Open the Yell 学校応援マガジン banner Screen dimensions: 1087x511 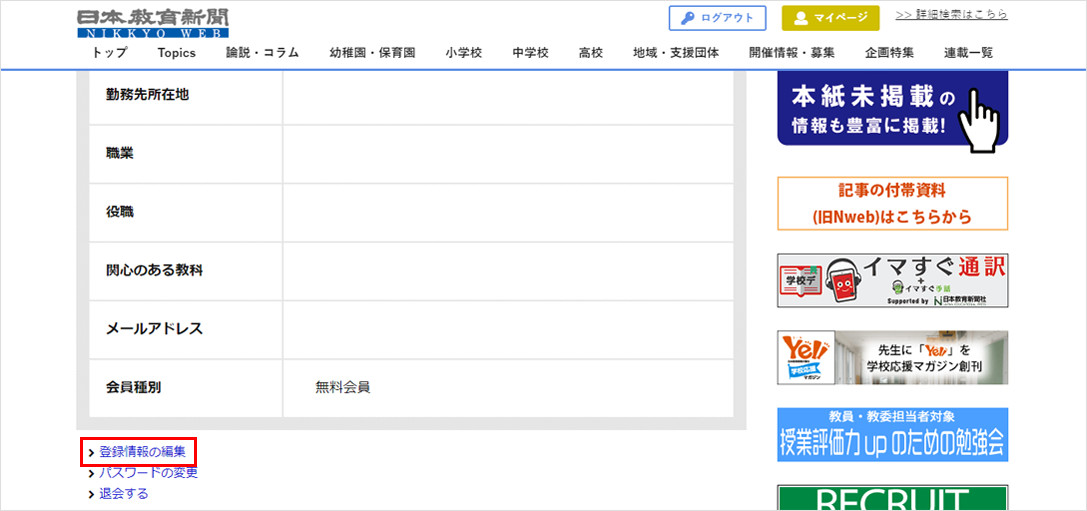click(893, 357)
